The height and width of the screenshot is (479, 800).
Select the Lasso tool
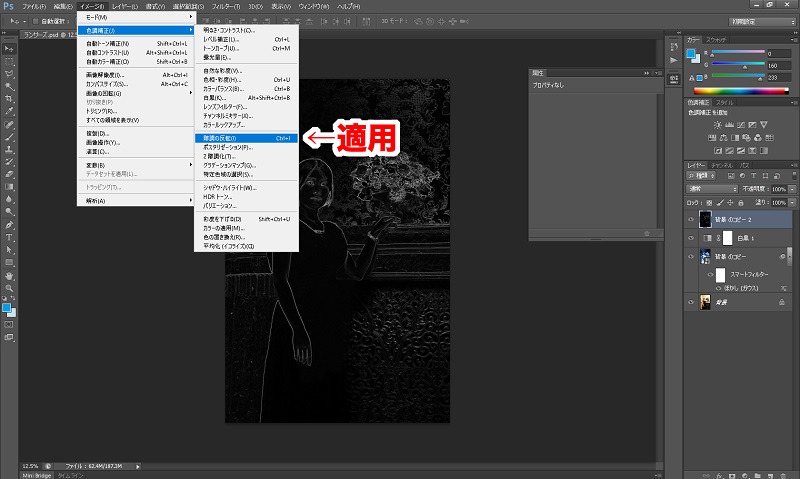(x=9, y=73)
